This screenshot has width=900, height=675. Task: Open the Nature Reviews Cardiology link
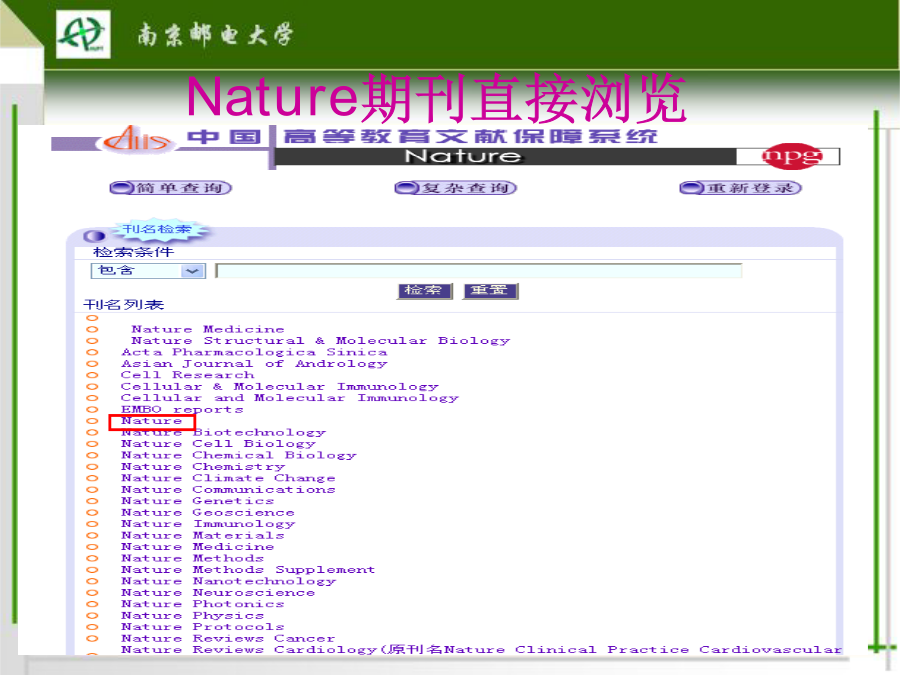(x=481, y=650)
